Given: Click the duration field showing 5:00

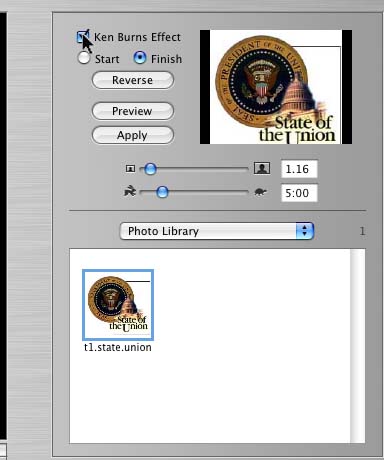Looking at the screenshot, I should [x=299, y=193].
